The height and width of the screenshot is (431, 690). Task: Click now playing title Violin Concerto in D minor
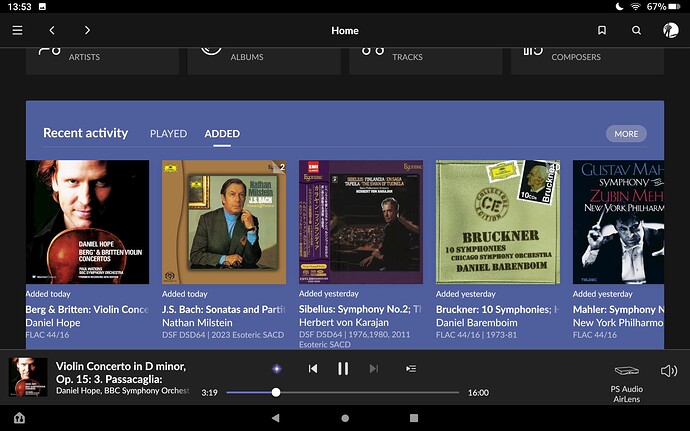coord(121,372)
